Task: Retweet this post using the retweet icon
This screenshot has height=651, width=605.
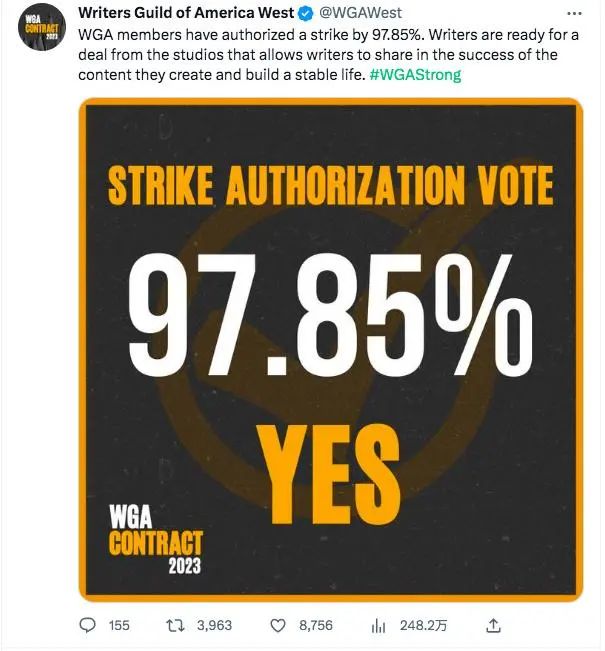Action: 178,625
